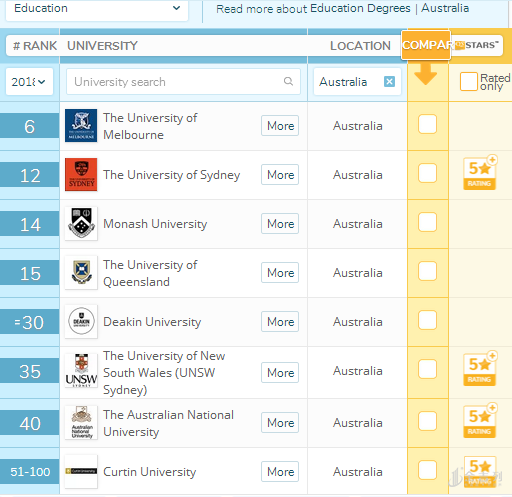Open the Deakin University logo

click(x=81, y=322)
